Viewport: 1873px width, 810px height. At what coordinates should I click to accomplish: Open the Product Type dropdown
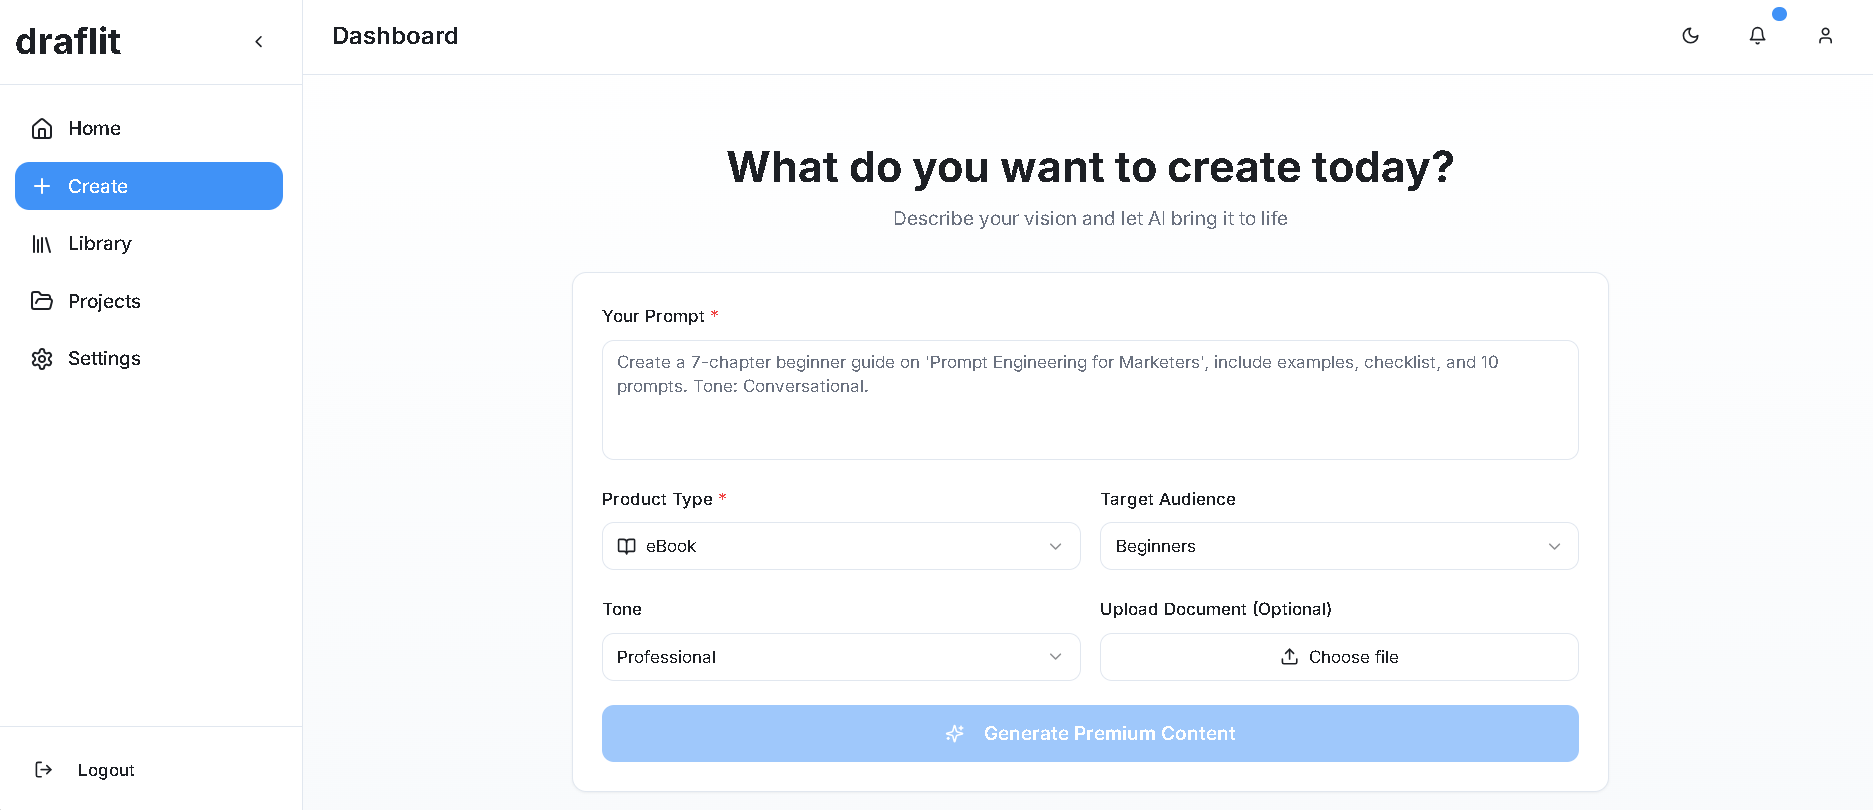(x=840, y=546)
